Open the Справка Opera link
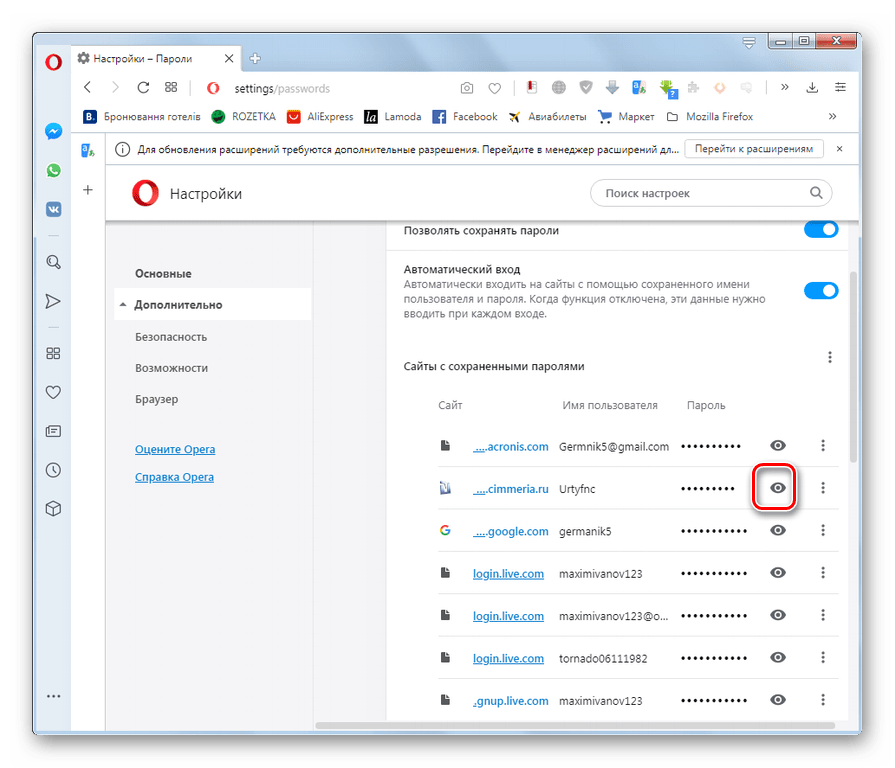 click(174, 477)
